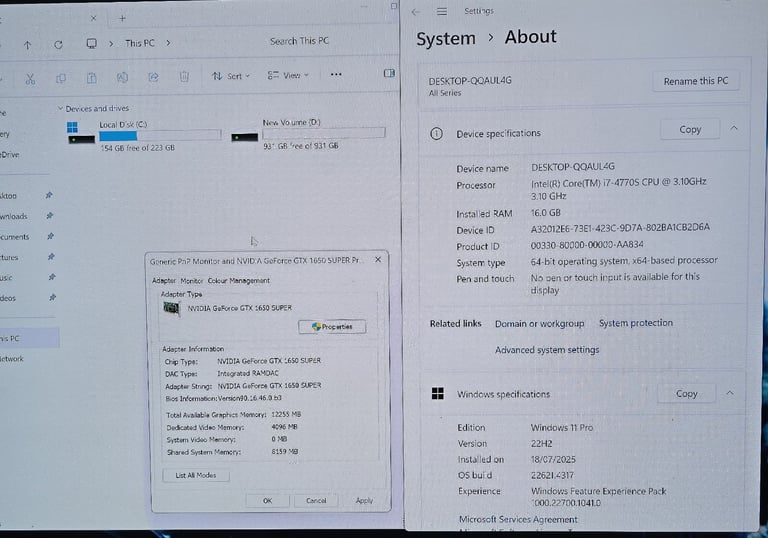Click the Product ID value 00330-80000-00000-AA834
This screenshot has width=768, height=538.
click(x=587, y=245)
